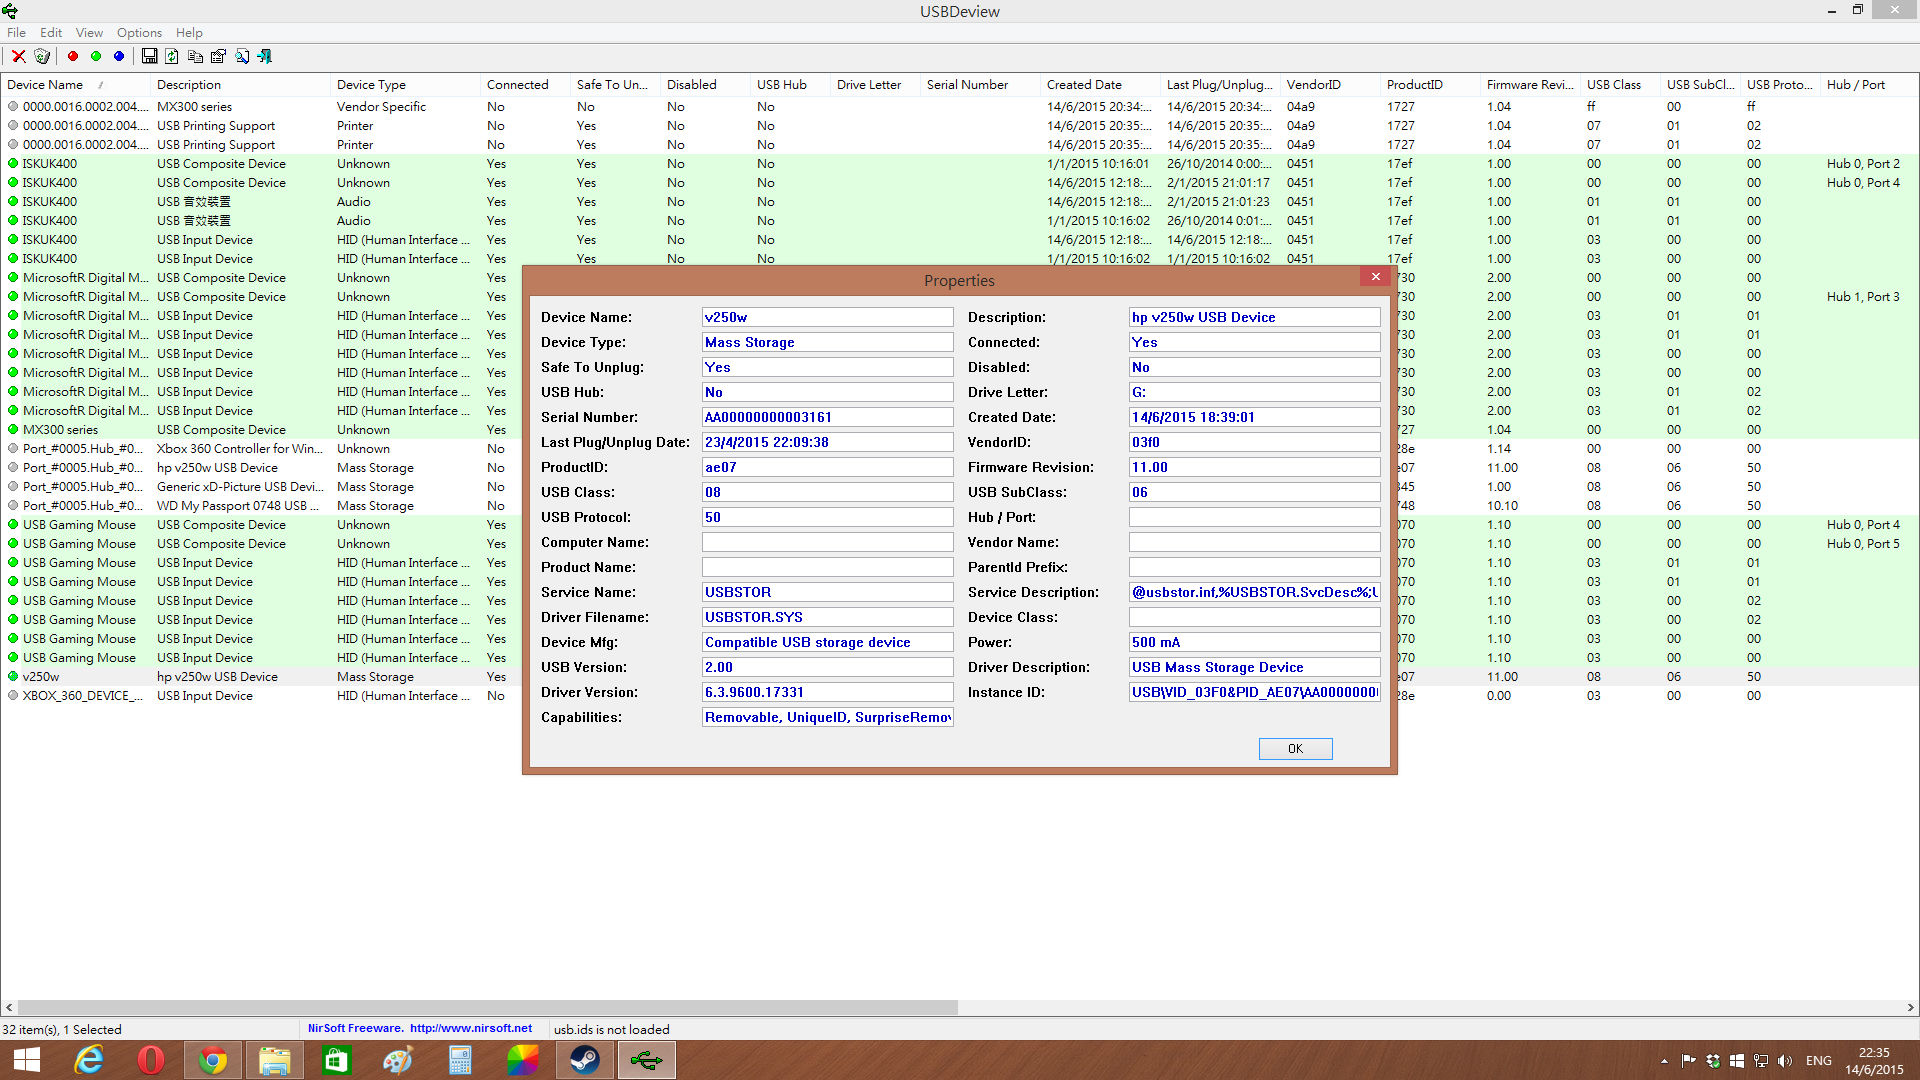This screenshot has width=1920, height=1080.
Task: Sort by the Device Name column header
Action: (45, 85)
